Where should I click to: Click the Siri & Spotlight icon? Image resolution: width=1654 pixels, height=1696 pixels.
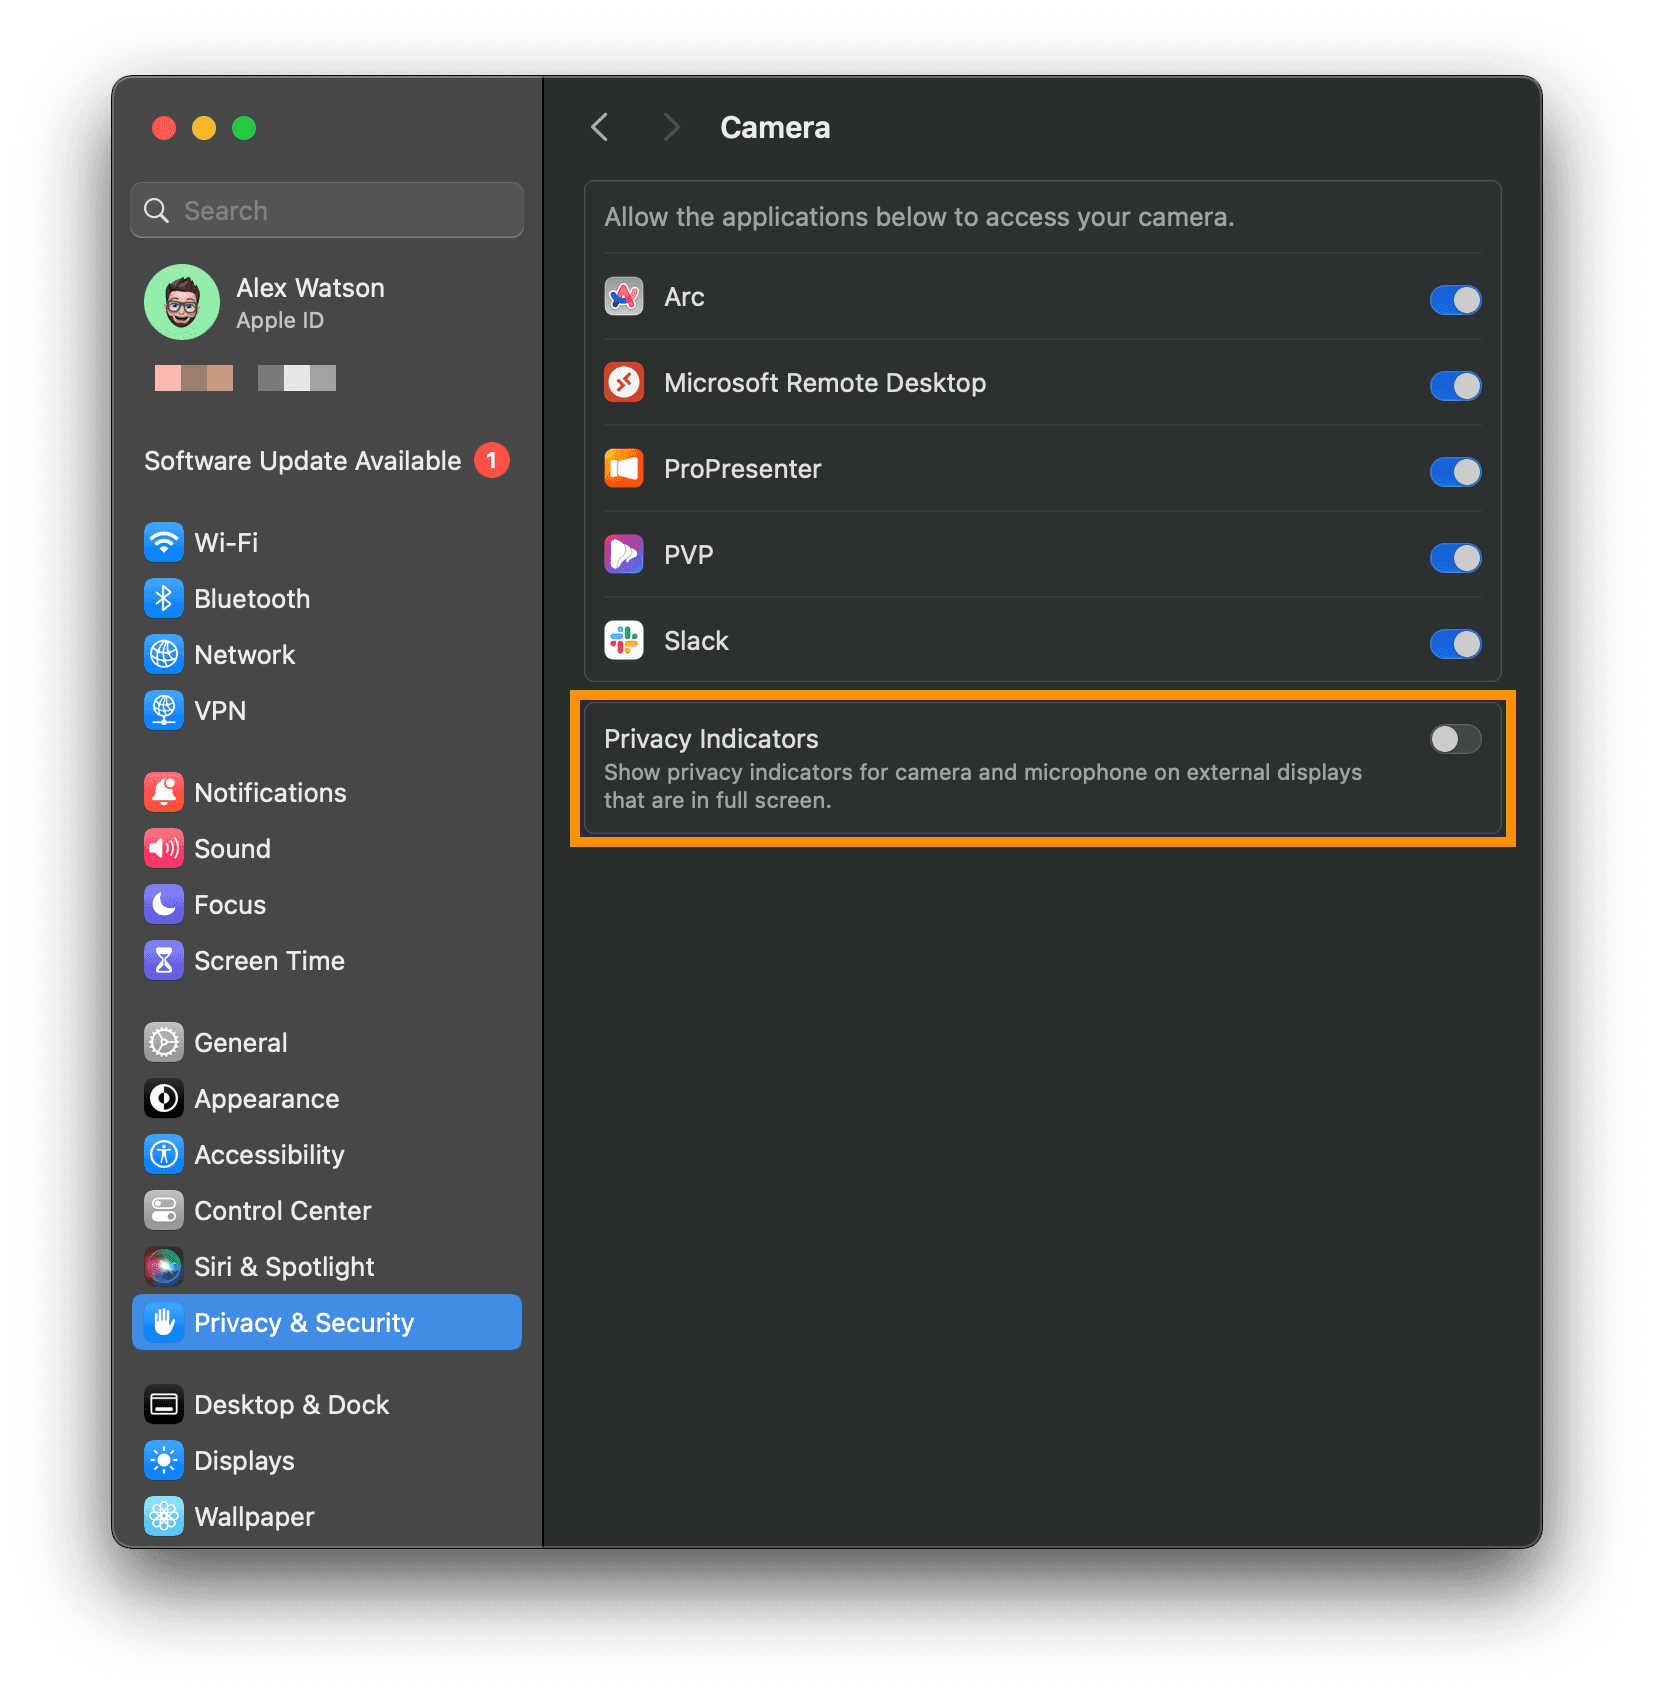[164, 1266]
